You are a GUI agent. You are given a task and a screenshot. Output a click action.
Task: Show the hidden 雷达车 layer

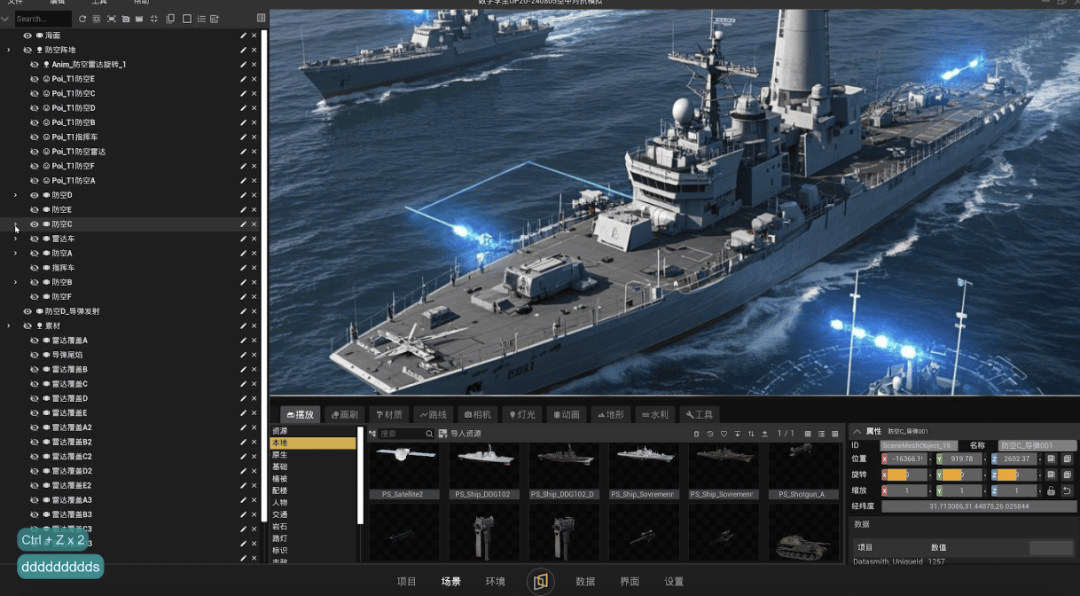[x=34, y=239]
